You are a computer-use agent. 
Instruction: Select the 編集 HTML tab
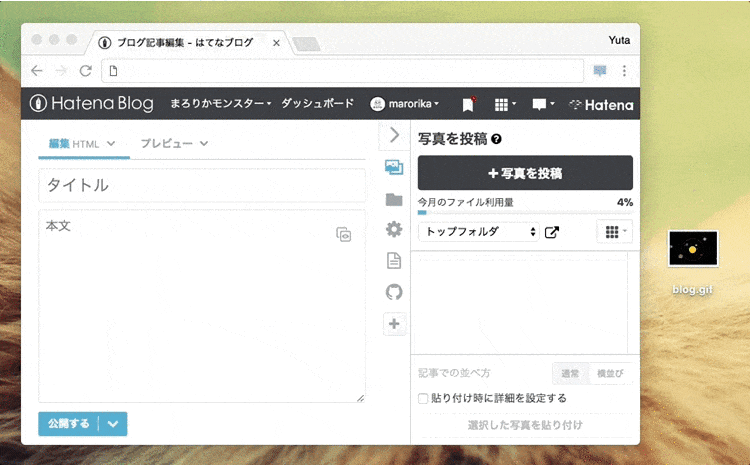coord(74,144)
